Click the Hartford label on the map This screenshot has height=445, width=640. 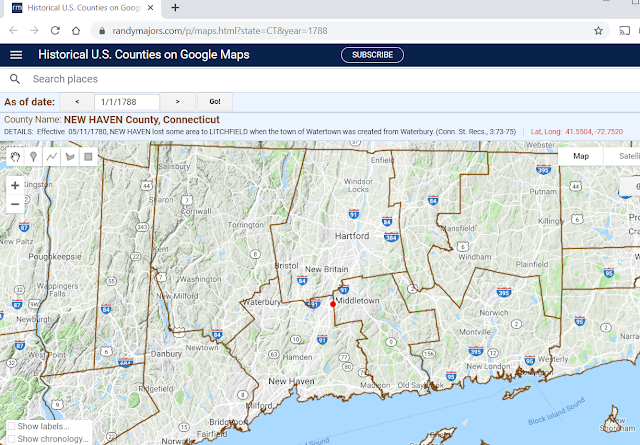[352, 236]
